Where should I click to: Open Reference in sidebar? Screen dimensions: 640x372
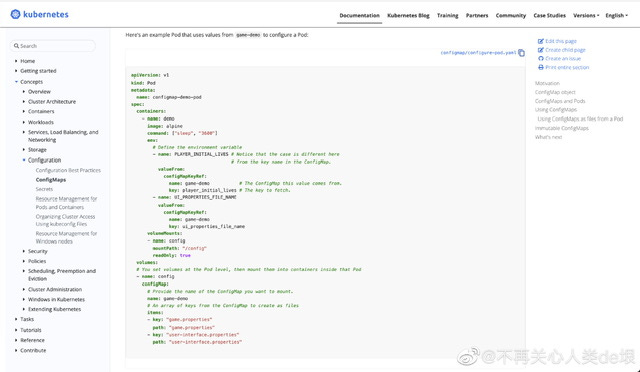click(32, 340)
